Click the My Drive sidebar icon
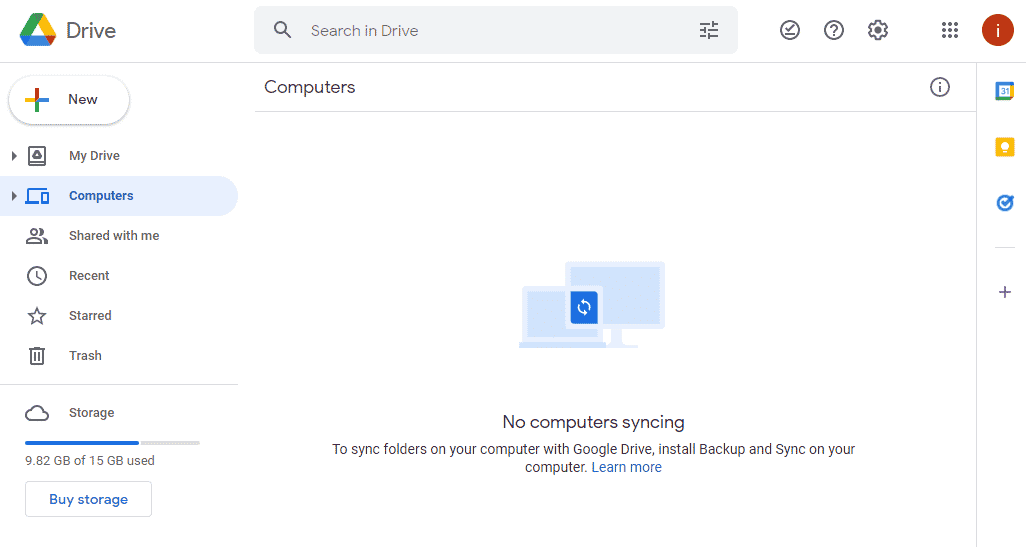Image resolution: width=1026 pixels, height=547 pixels. pyautogui.click(x=37, y=156)
